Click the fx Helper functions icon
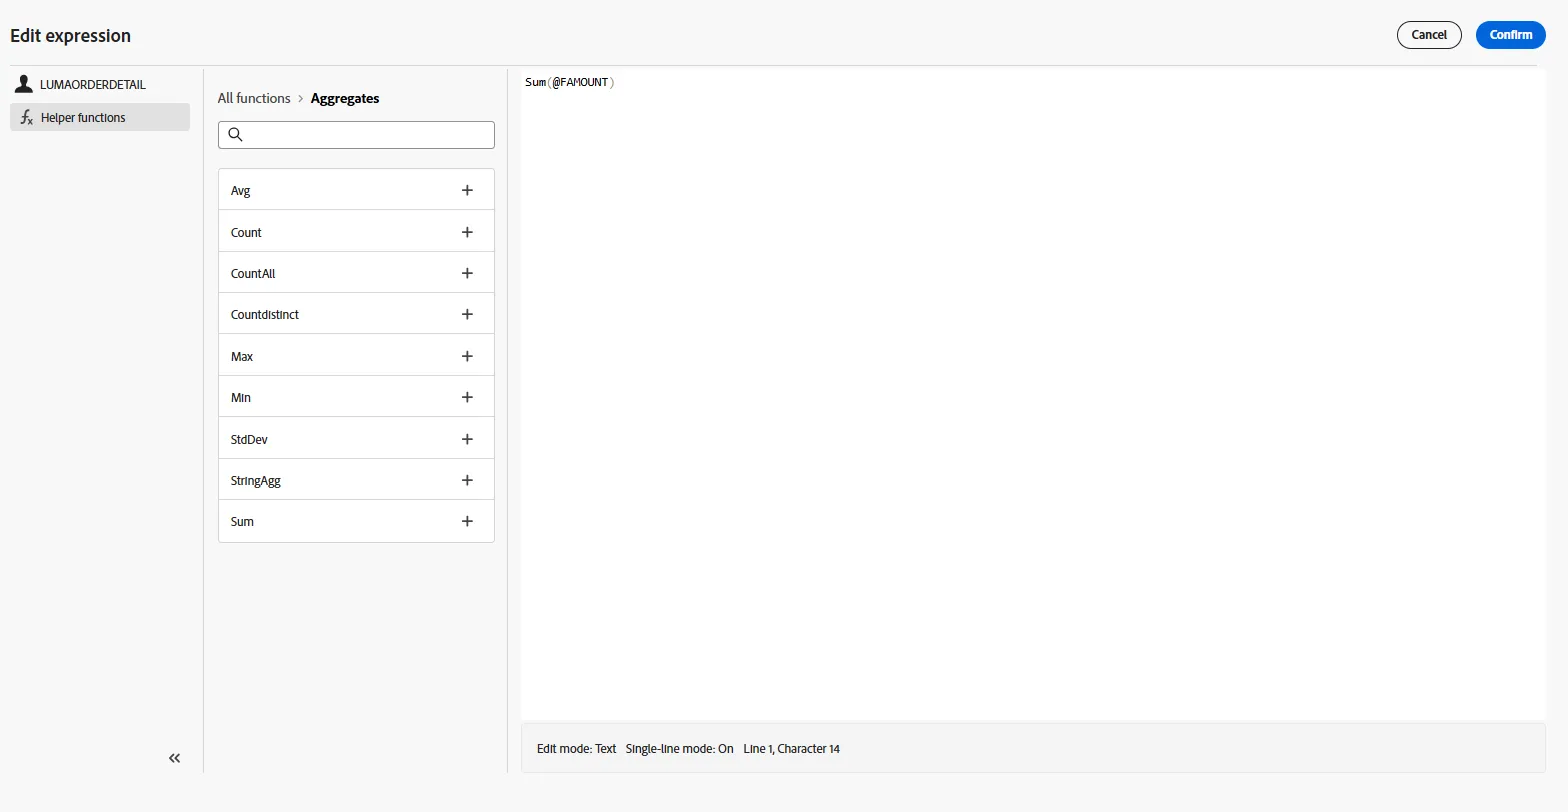 (27, 117)
